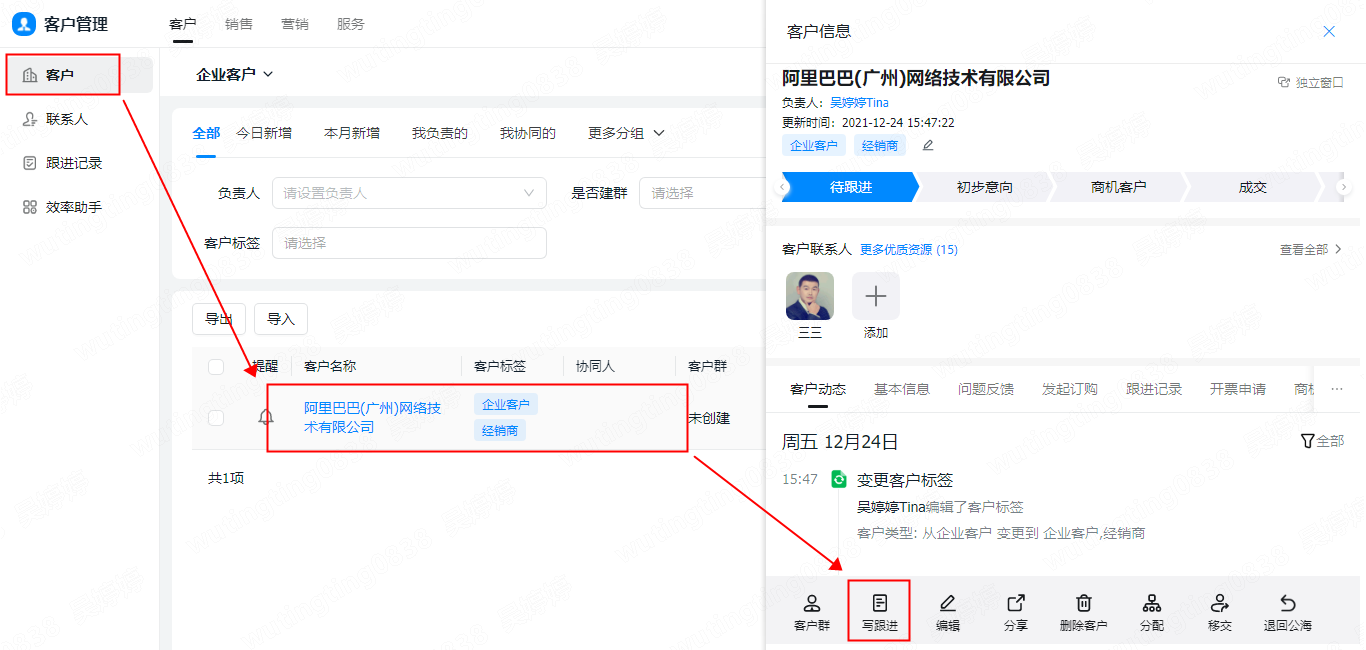Click the 导入 button

(281, 319)
